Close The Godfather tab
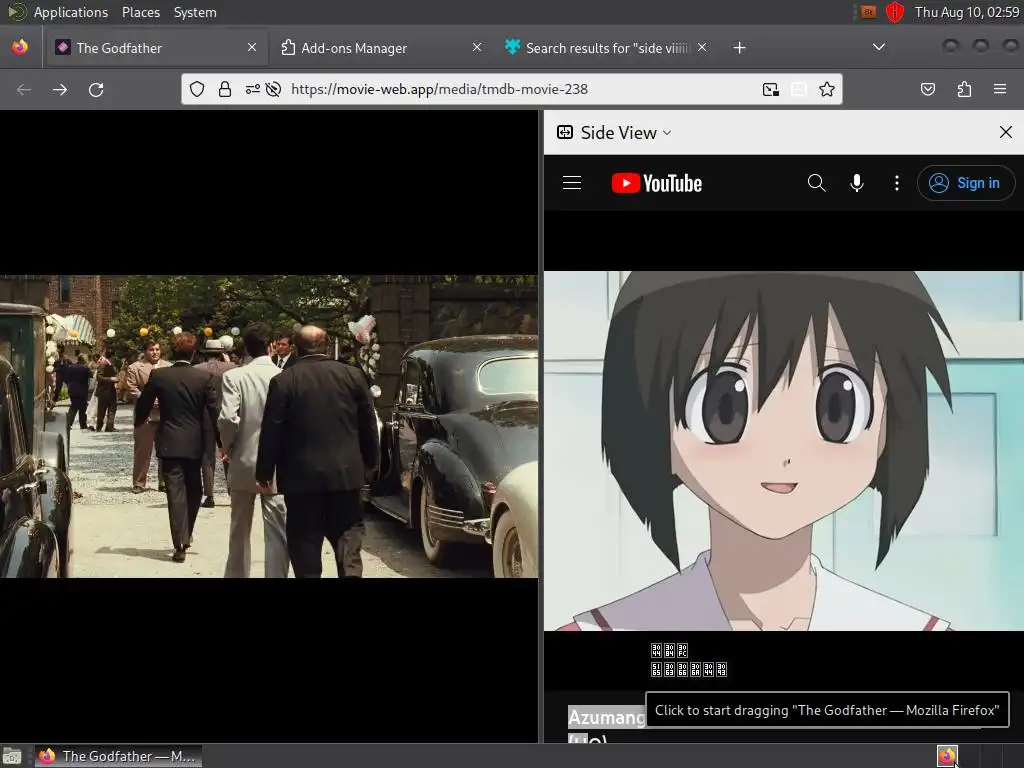 [252, 48]
